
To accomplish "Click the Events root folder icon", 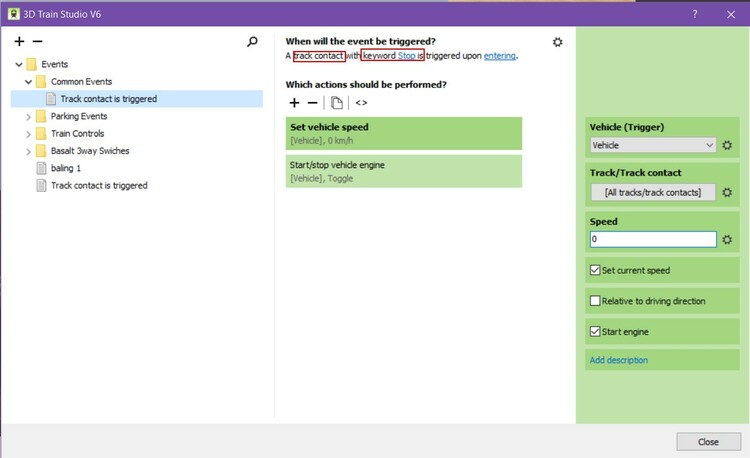I will [32, 64].
